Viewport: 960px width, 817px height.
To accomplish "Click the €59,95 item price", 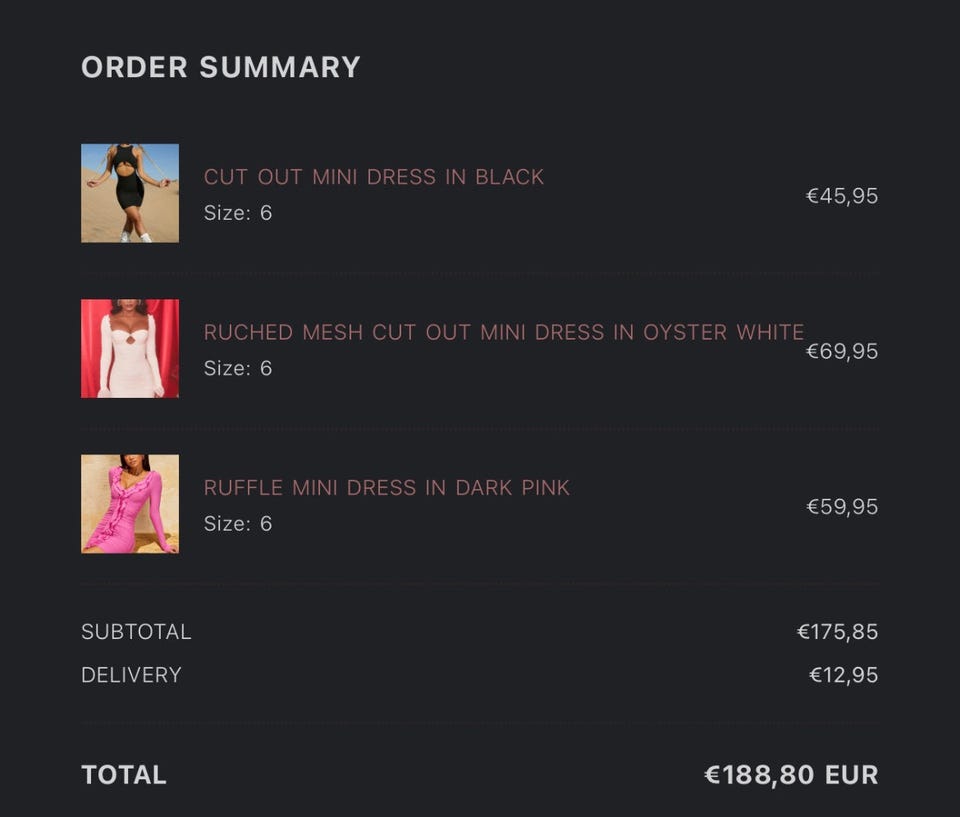I will tap(842, 507).
